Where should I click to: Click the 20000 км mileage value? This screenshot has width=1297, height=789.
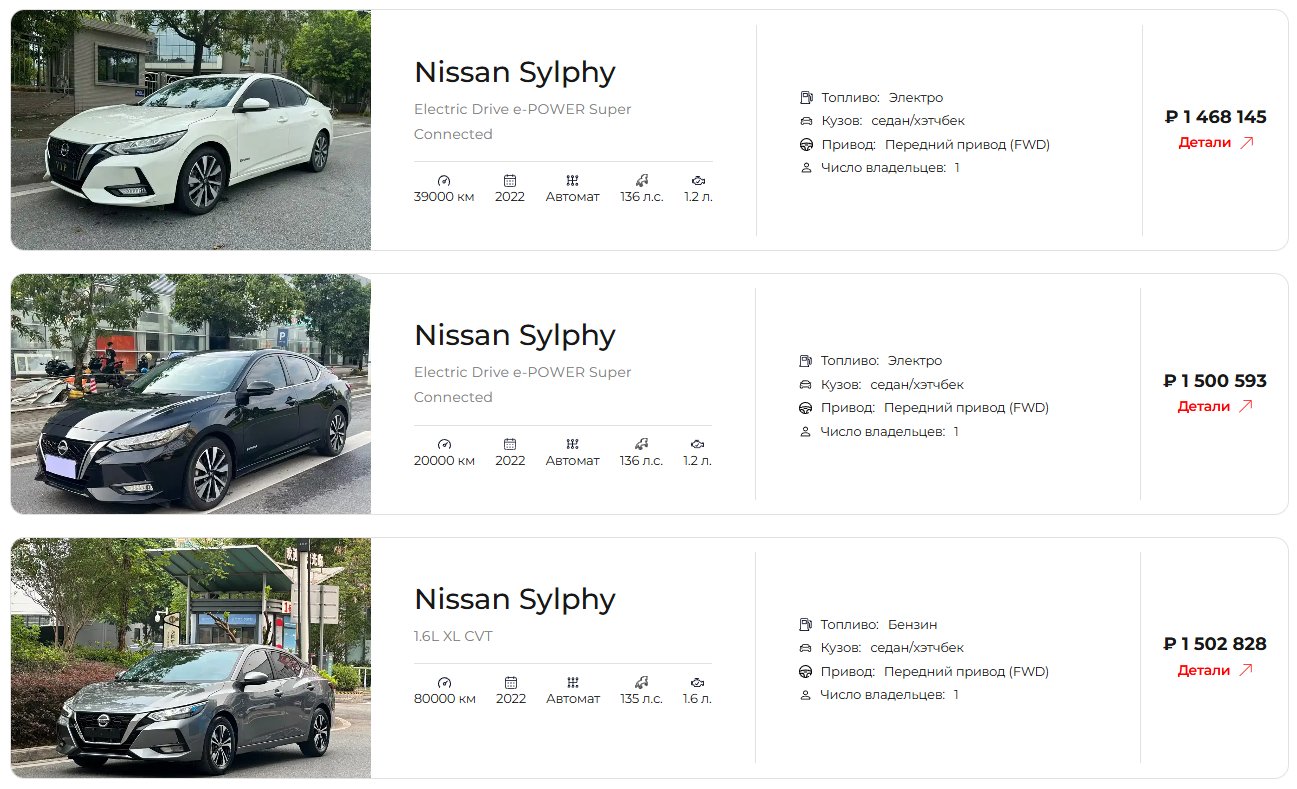coord(444,461)
